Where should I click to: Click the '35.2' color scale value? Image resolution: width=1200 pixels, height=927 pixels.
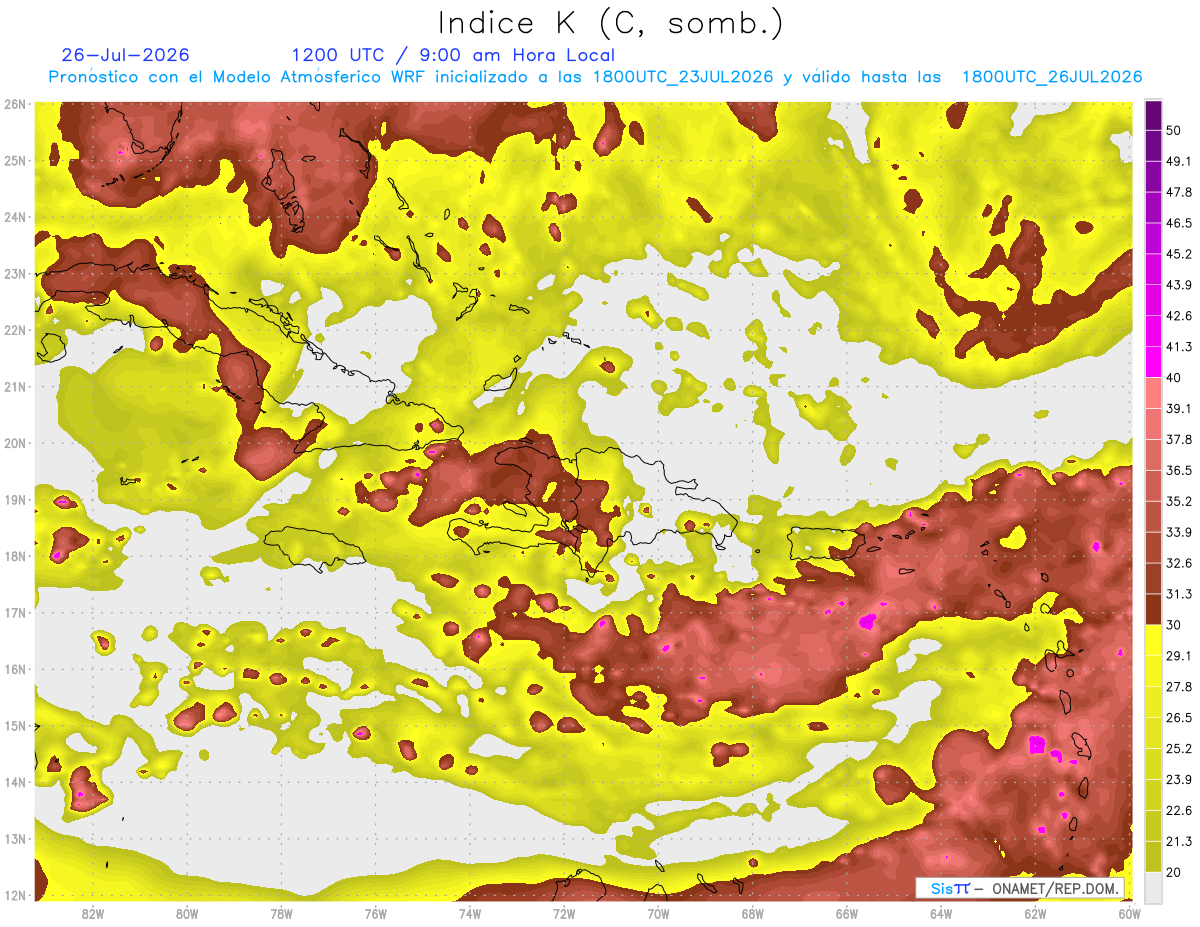1179,501
